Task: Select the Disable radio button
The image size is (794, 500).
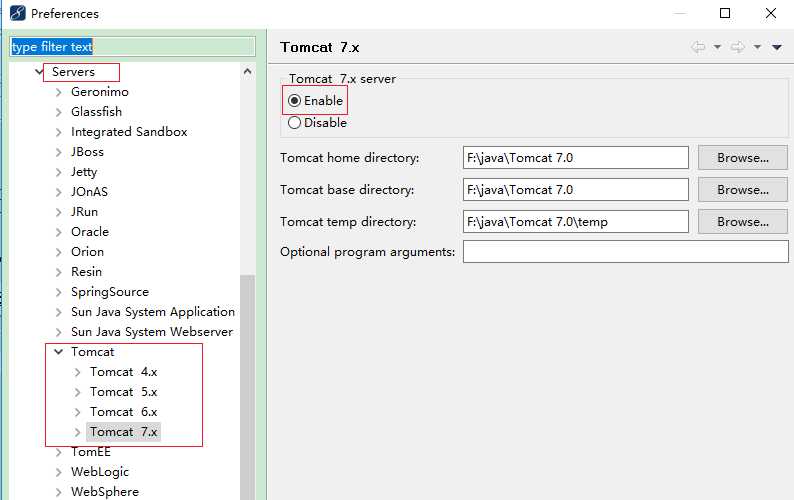Action: tap(294, 123)
